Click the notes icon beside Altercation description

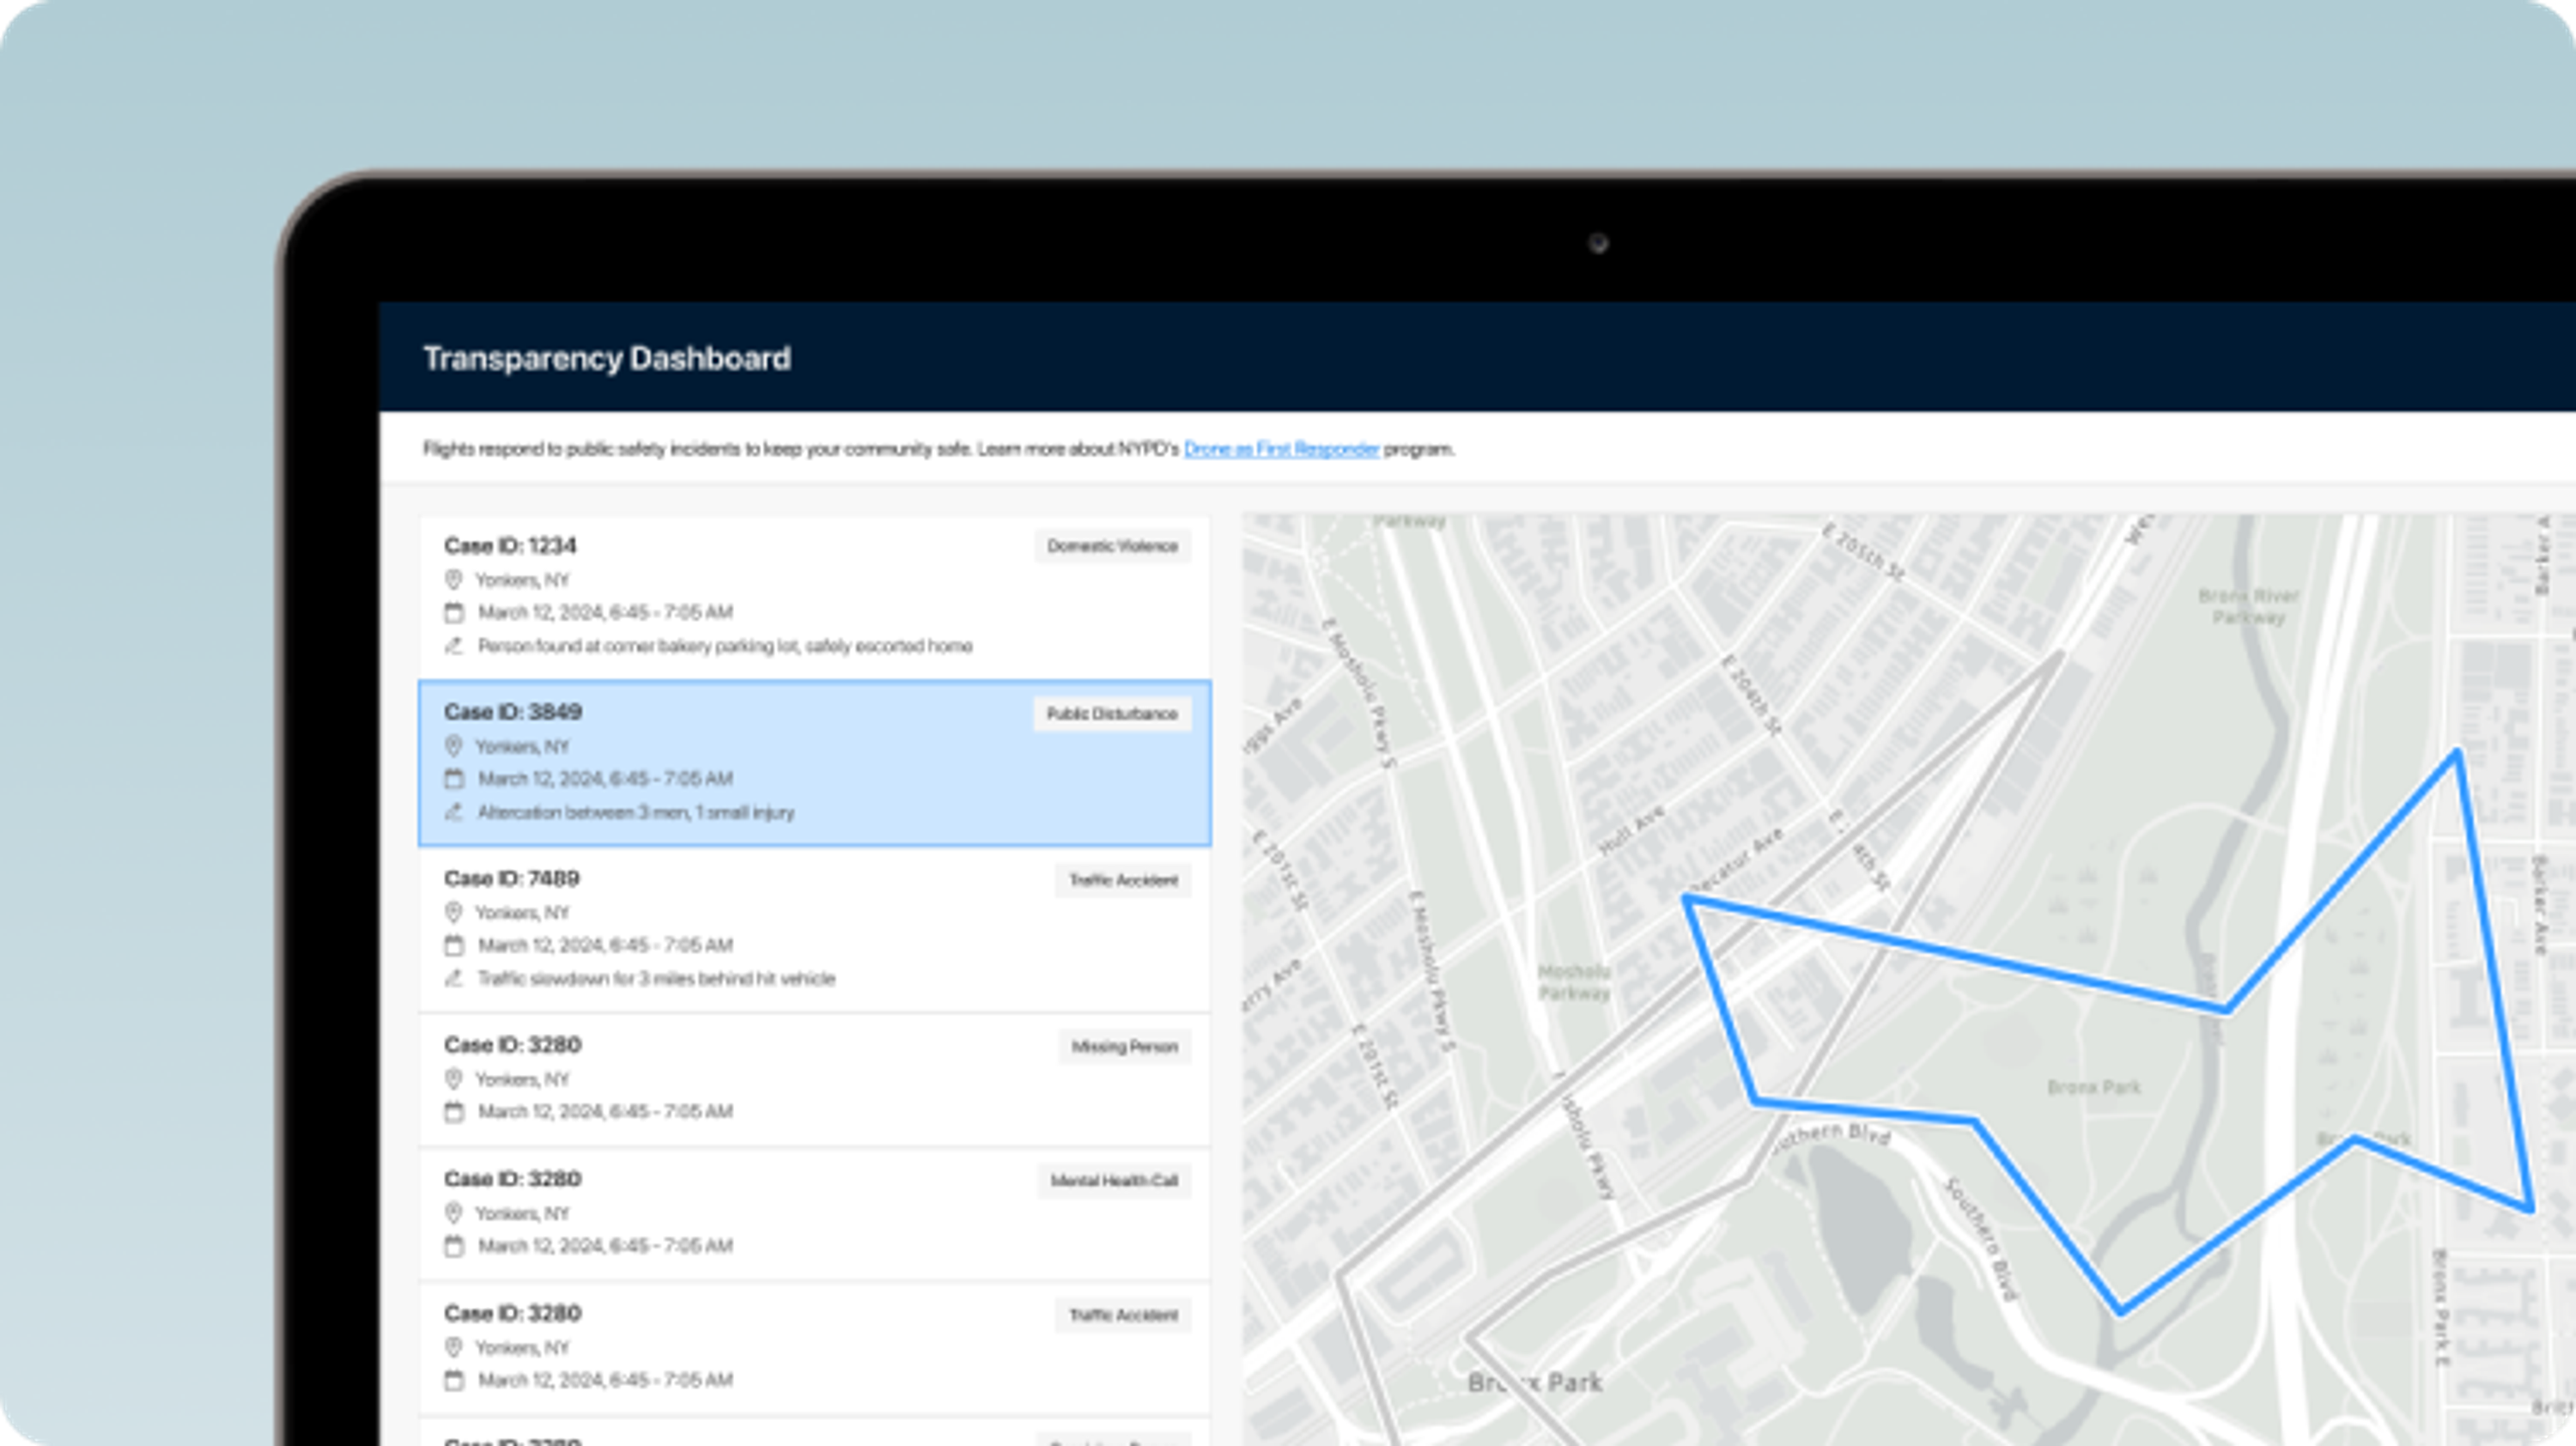tap(454, 812)
